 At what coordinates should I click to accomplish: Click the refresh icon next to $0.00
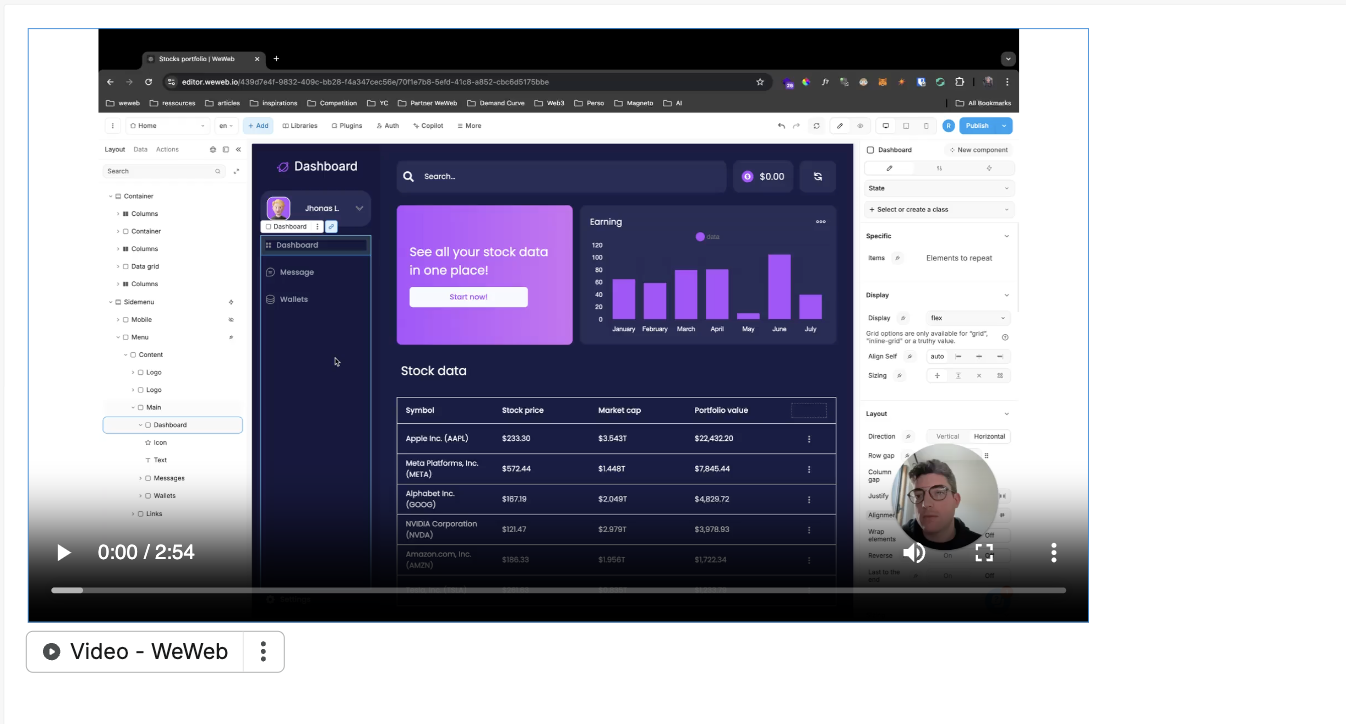tap(817, 176)
